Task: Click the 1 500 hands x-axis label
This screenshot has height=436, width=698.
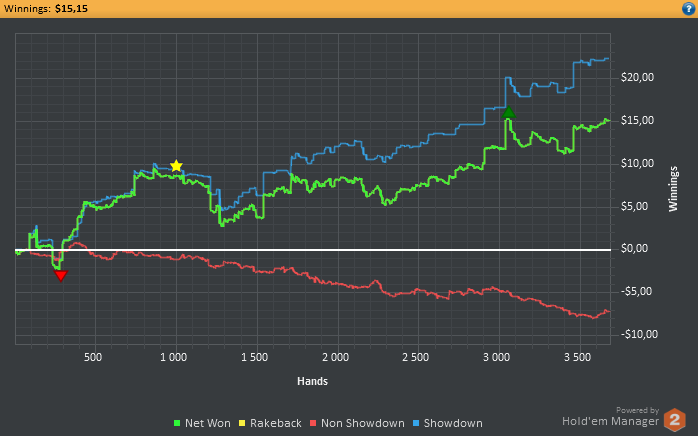Action: click(x=255, y=357)
